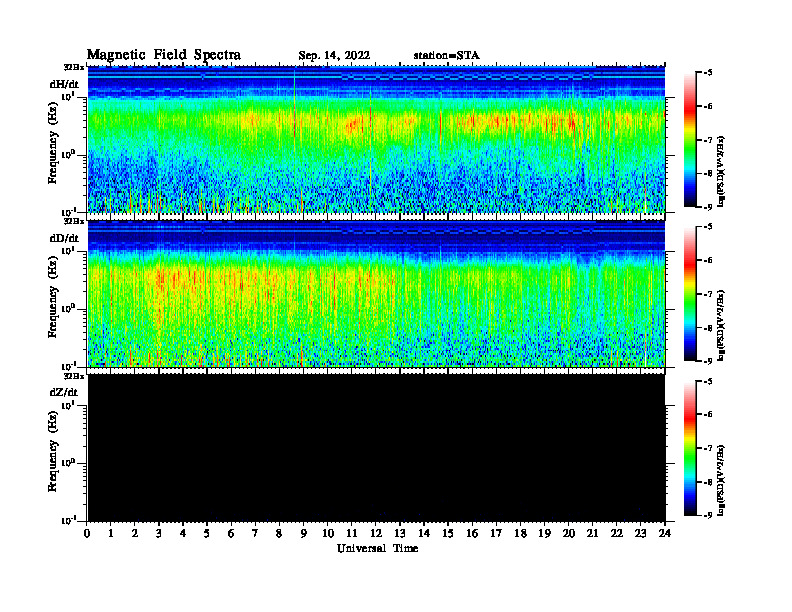This screenshot has width=792, height=612.
Task: Click hour 16 on the time axis
Action: coord(472,534)
